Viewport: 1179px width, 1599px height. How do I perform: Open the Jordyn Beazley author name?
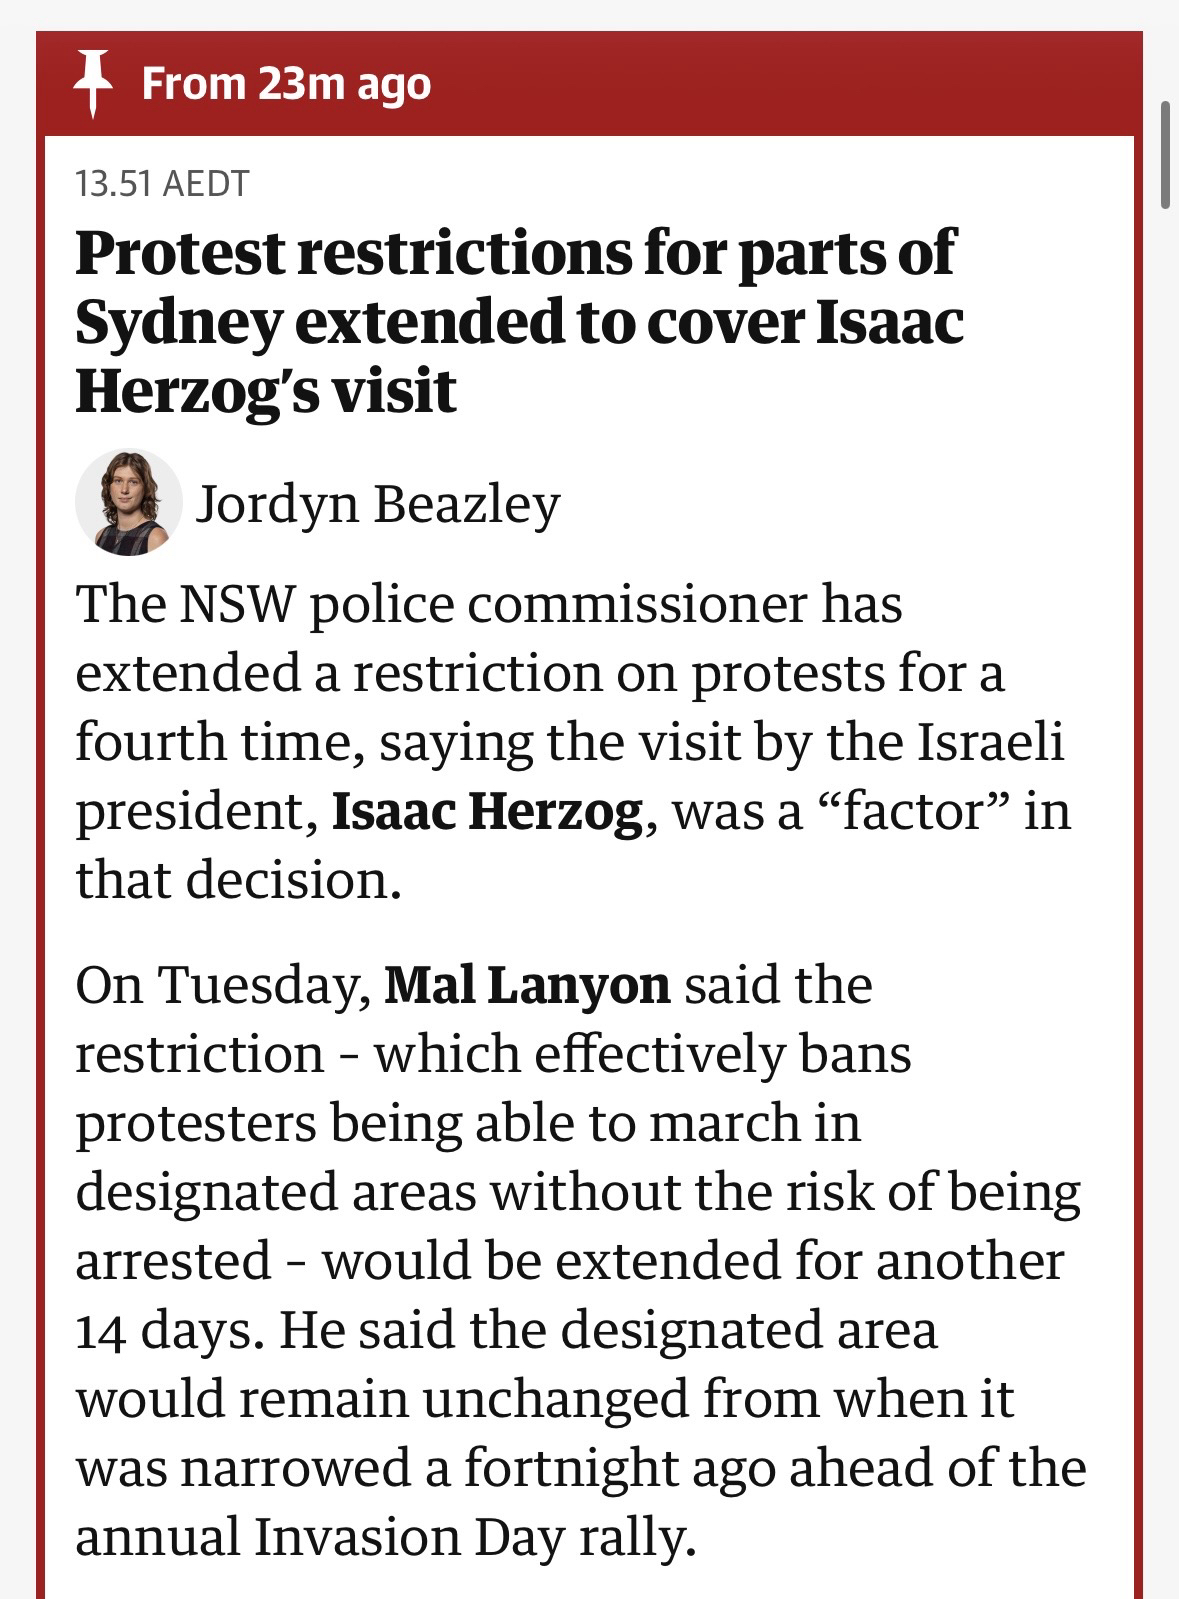pos(377,503)
